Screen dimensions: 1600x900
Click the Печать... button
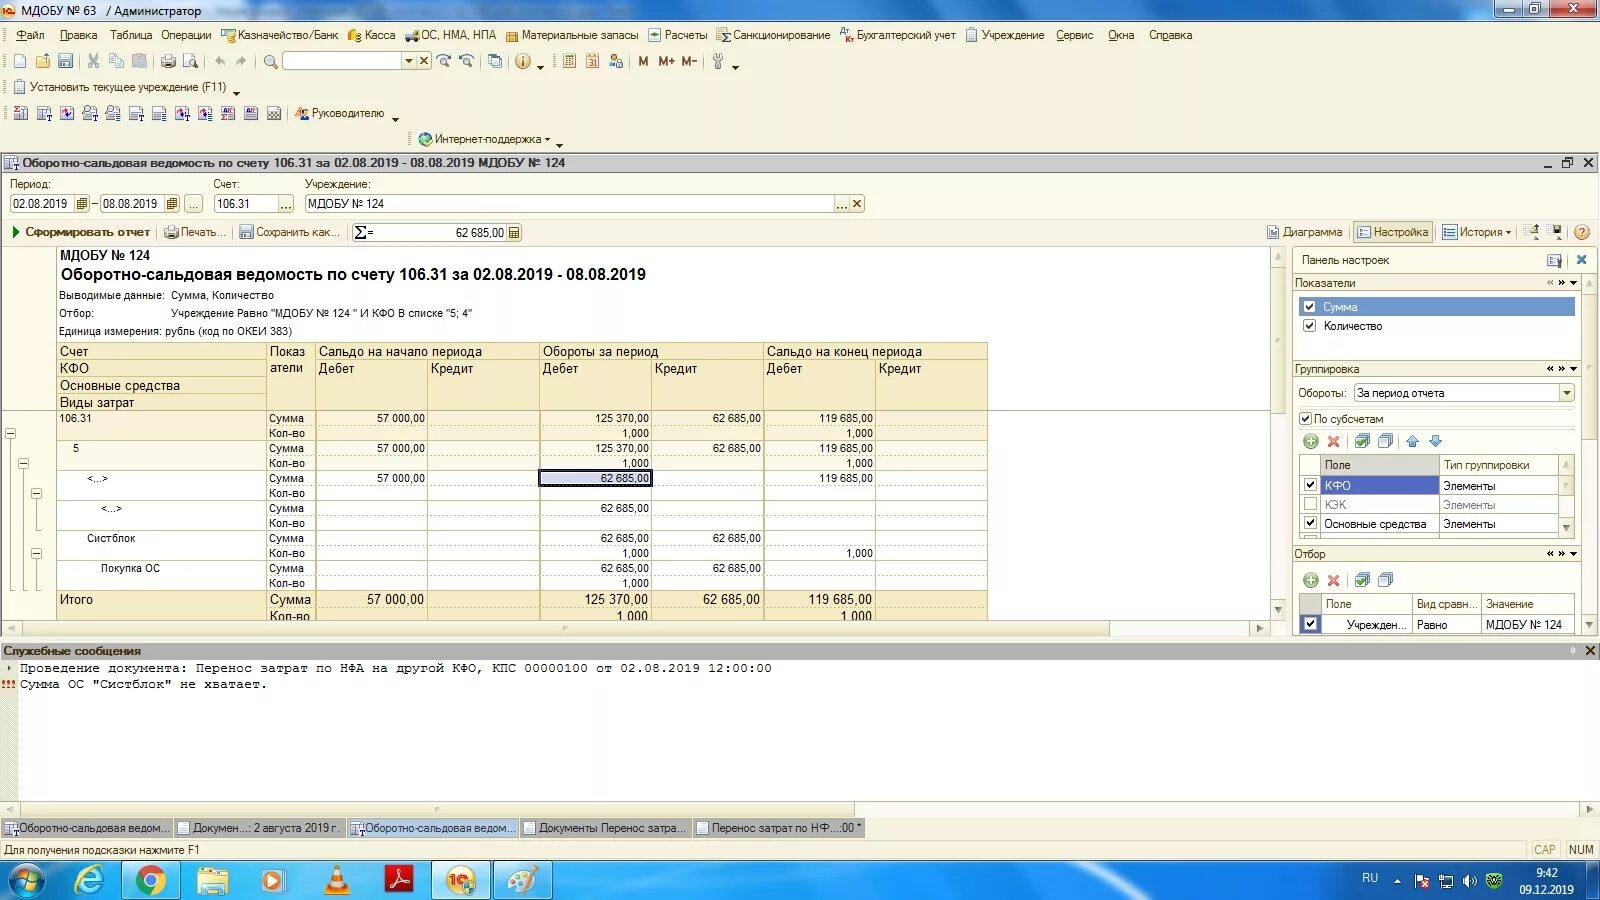pyautogui.click(x=195, y=232)
